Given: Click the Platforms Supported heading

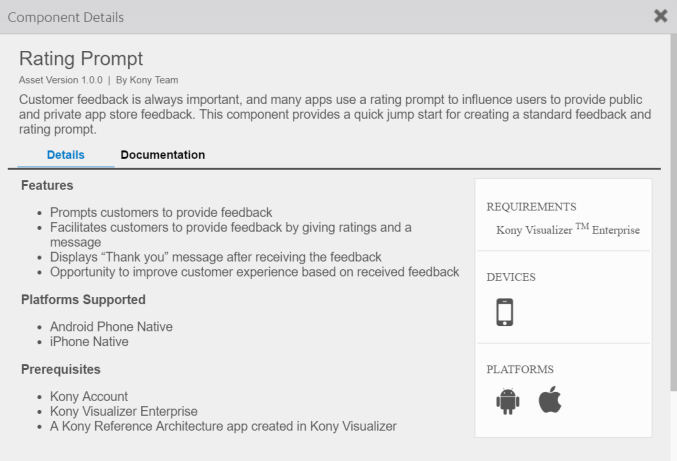Looking at the screenshot, I should click(x=83, y=300).
